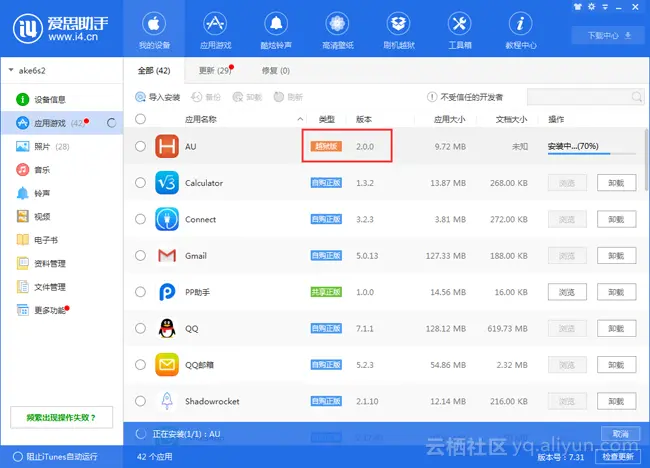Toggle the select-all header circle

point(141,119)
